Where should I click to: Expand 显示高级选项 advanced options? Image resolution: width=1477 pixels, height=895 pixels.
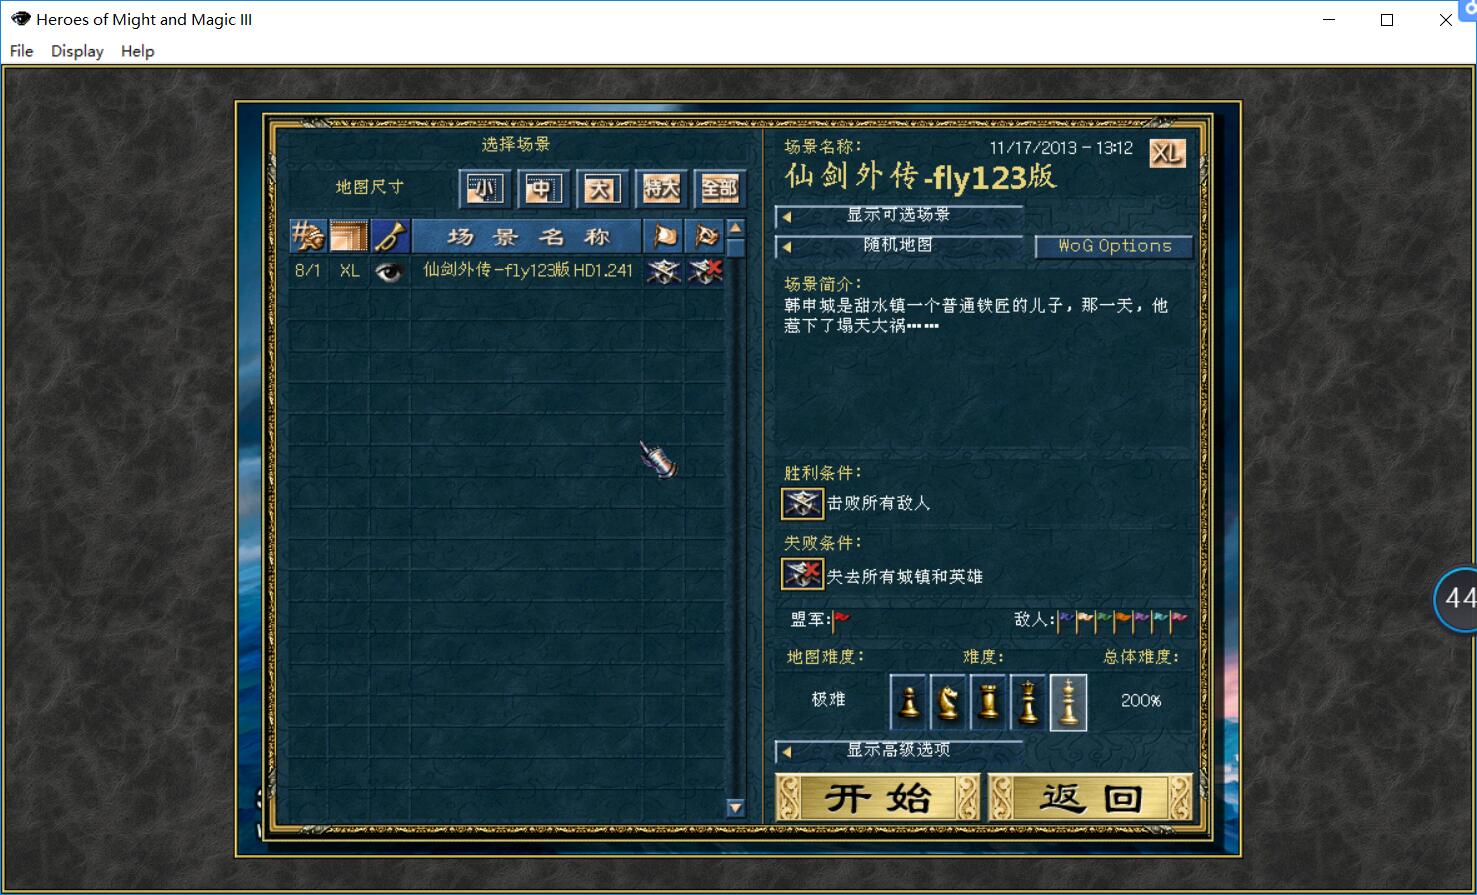pos(899,750)
